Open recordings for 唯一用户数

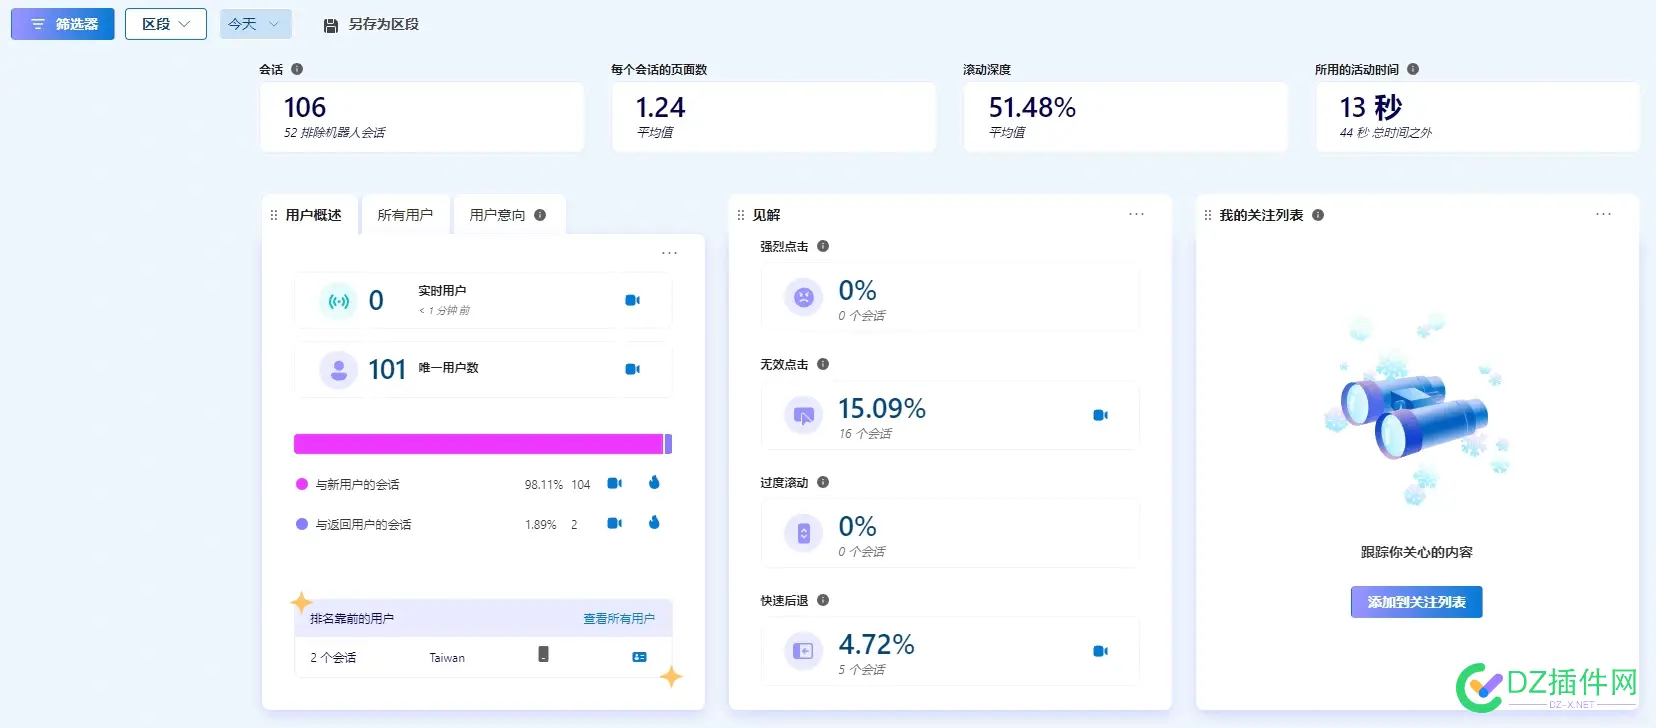(632, 369)
